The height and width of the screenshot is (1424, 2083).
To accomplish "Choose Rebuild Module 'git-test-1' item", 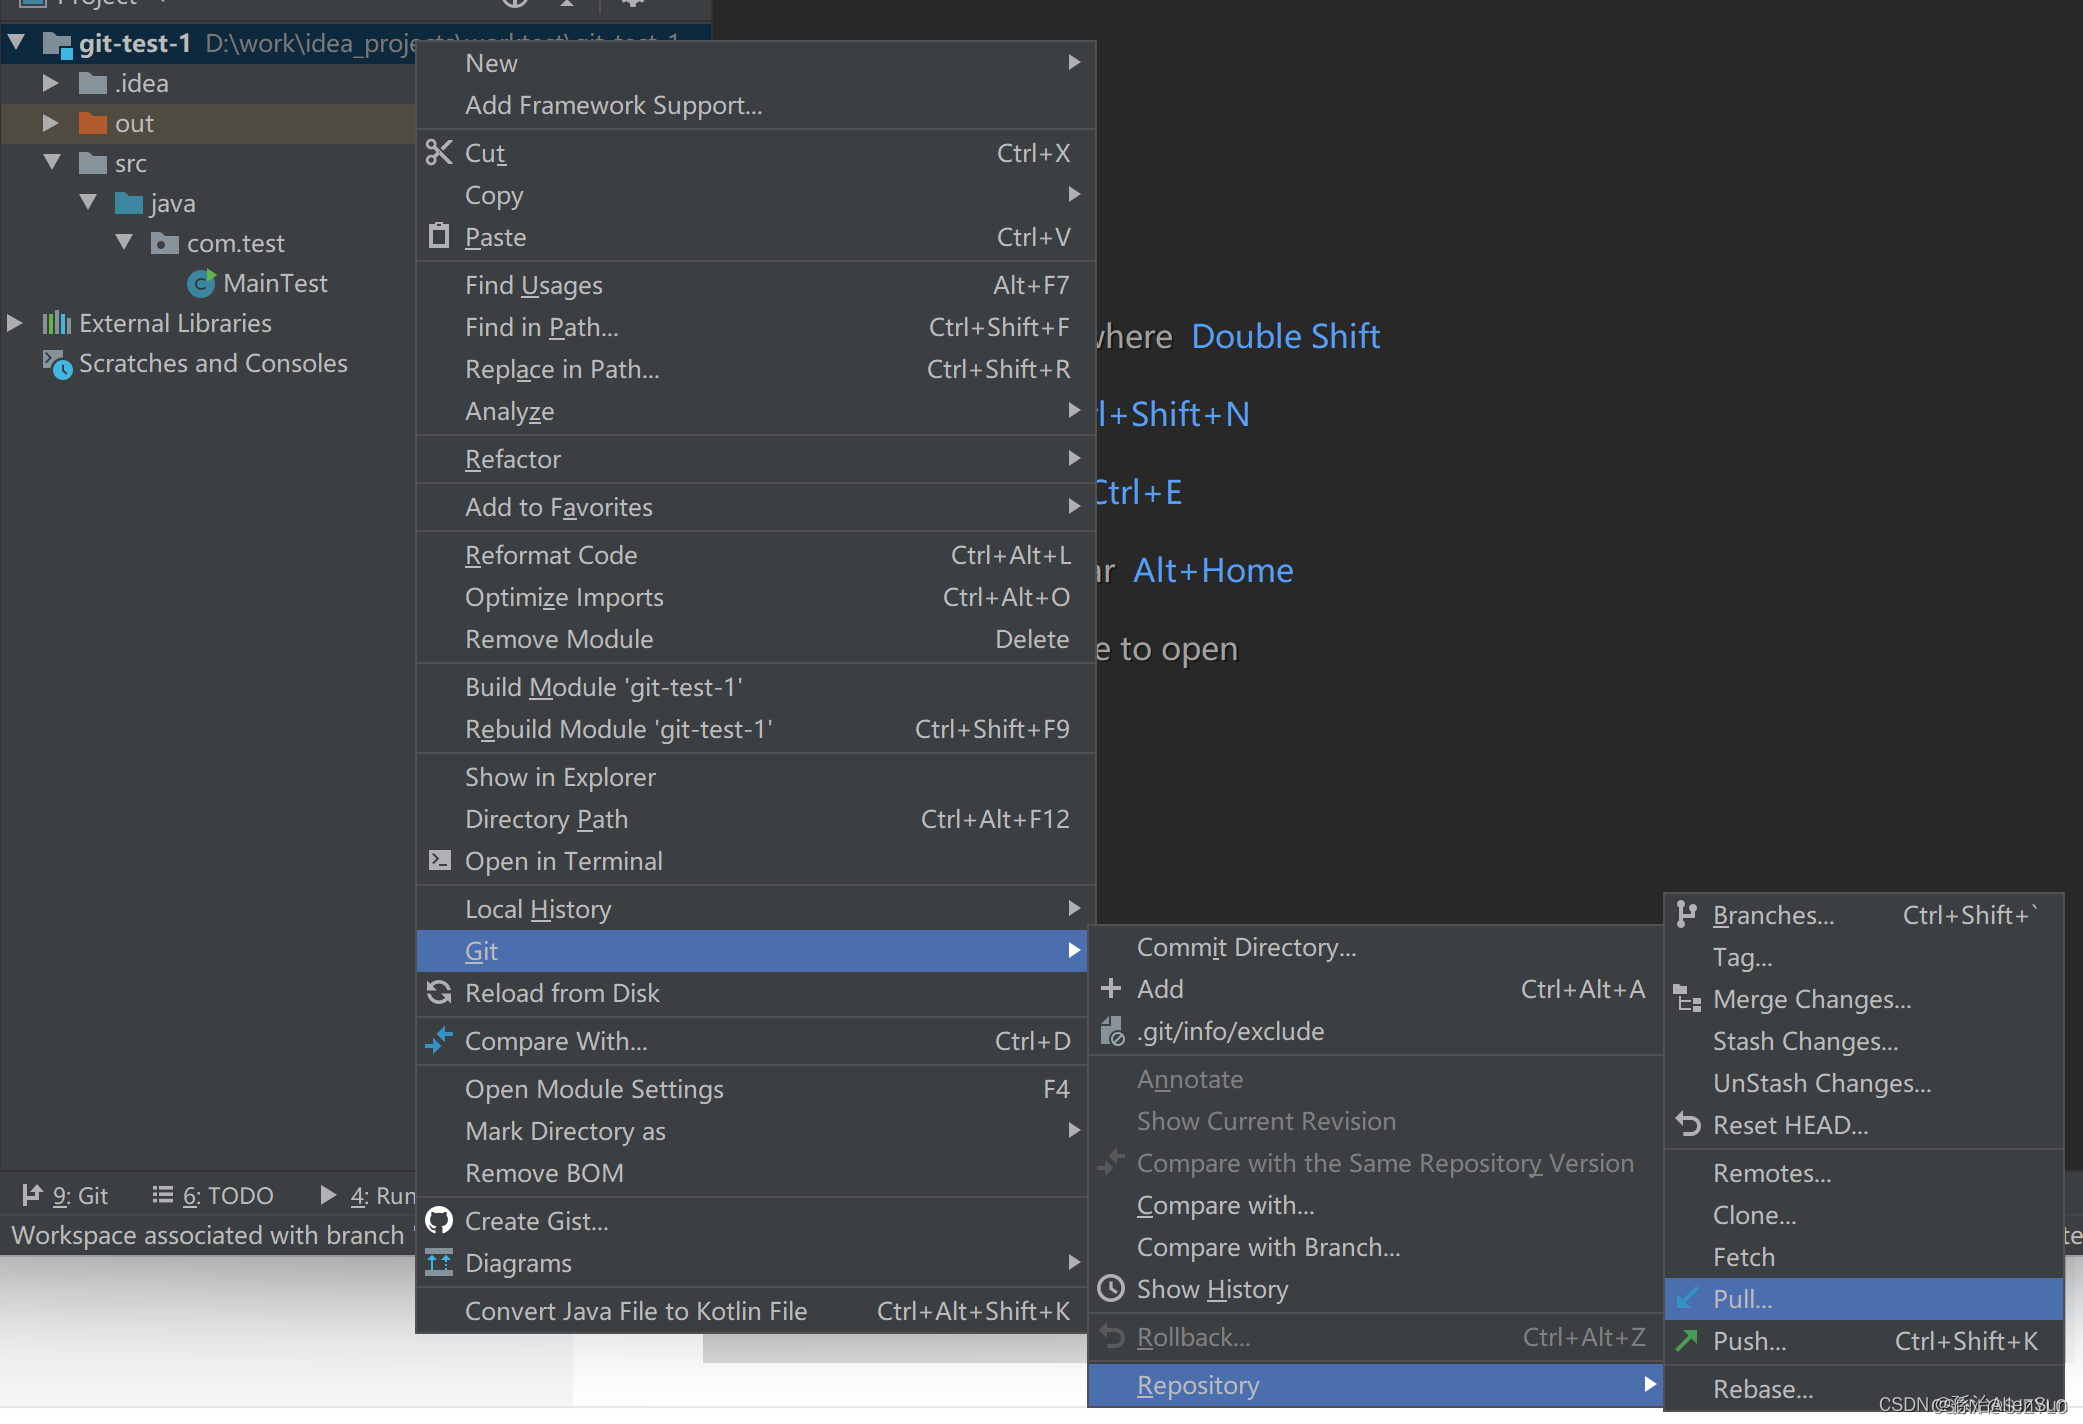I will point(756,728).
